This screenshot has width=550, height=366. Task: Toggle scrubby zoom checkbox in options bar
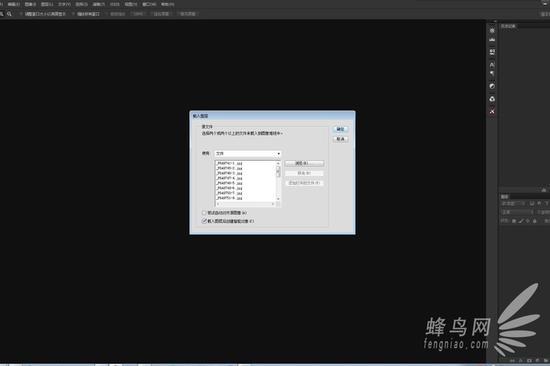pyautogui.click(x=106, y=14)
